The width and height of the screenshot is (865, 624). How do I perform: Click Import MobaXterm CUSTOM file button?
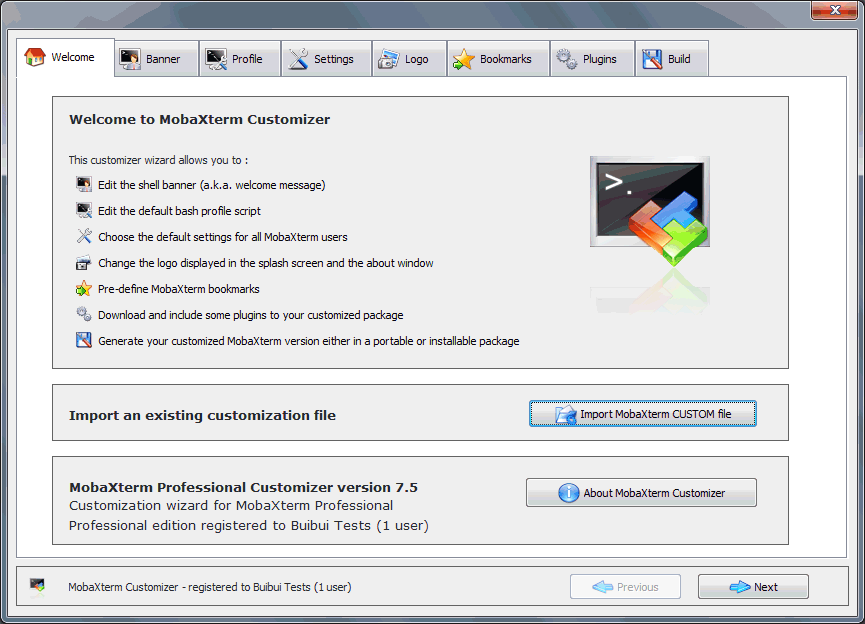(x=643, y=414)
